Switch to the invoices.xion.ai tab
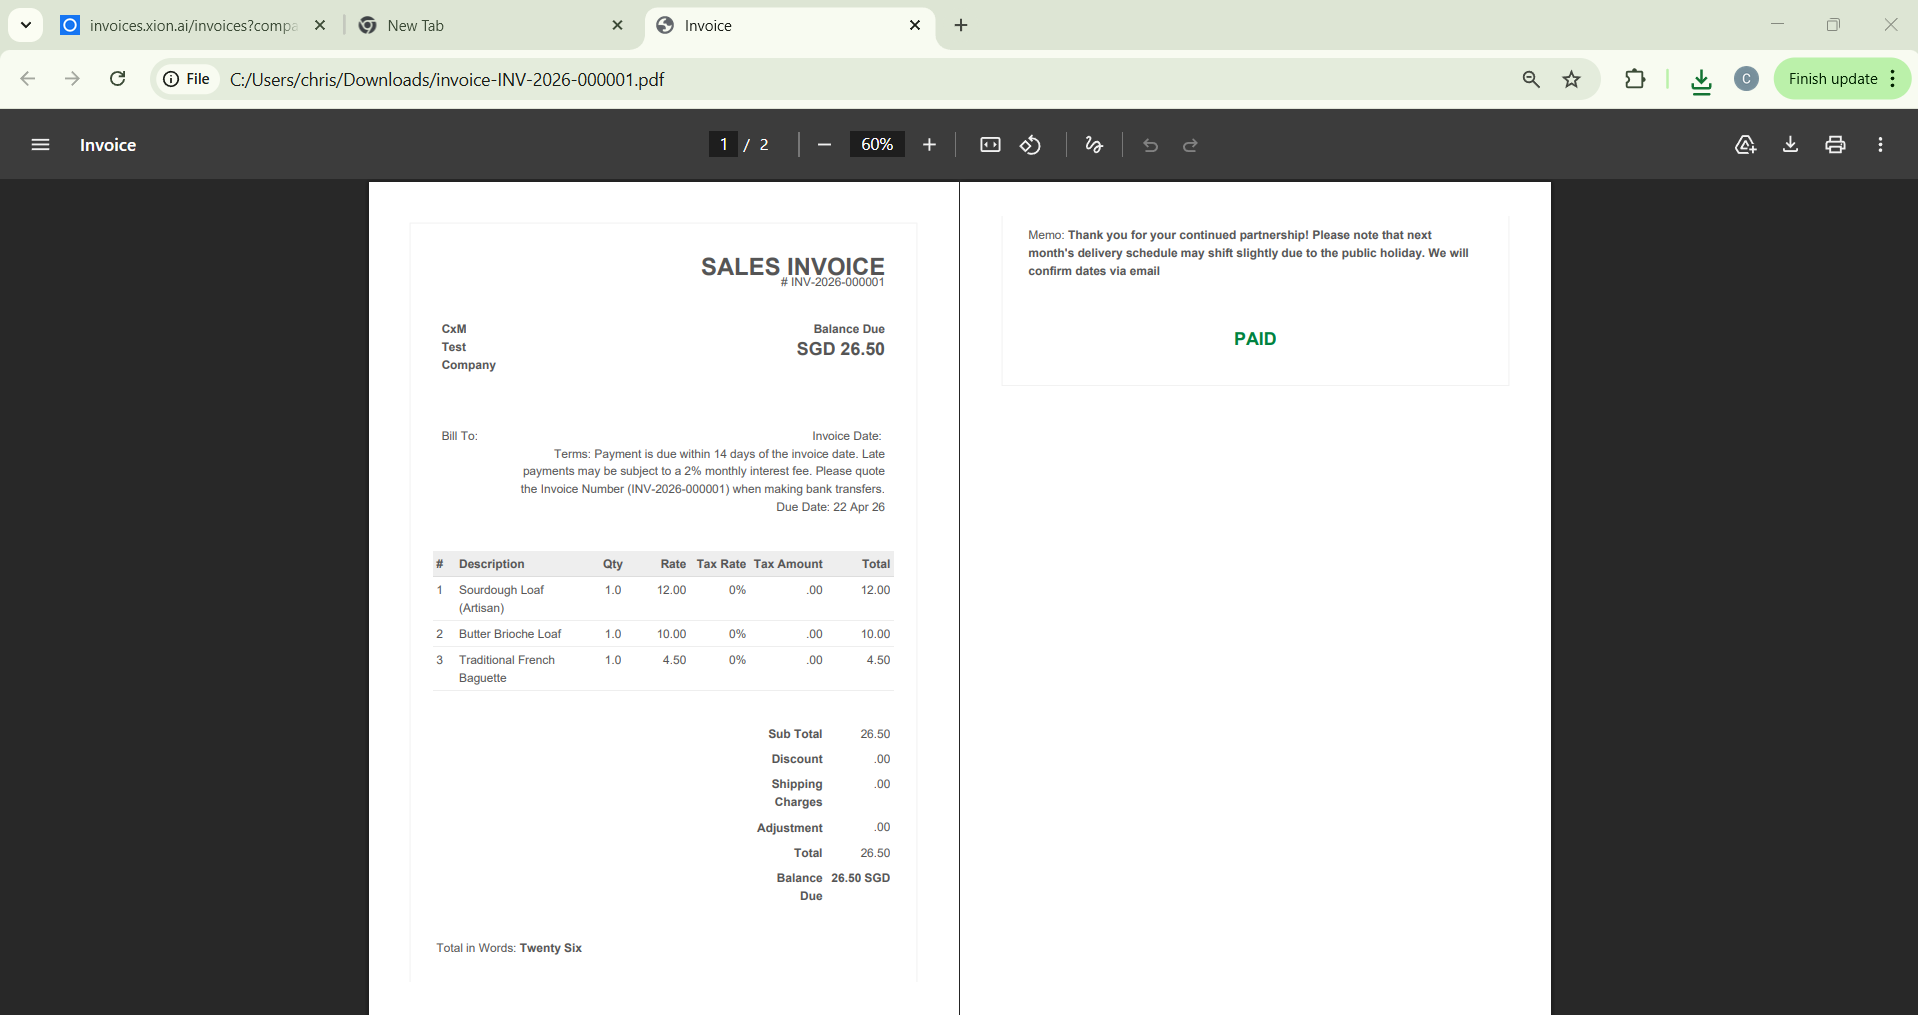 (190, 26)
